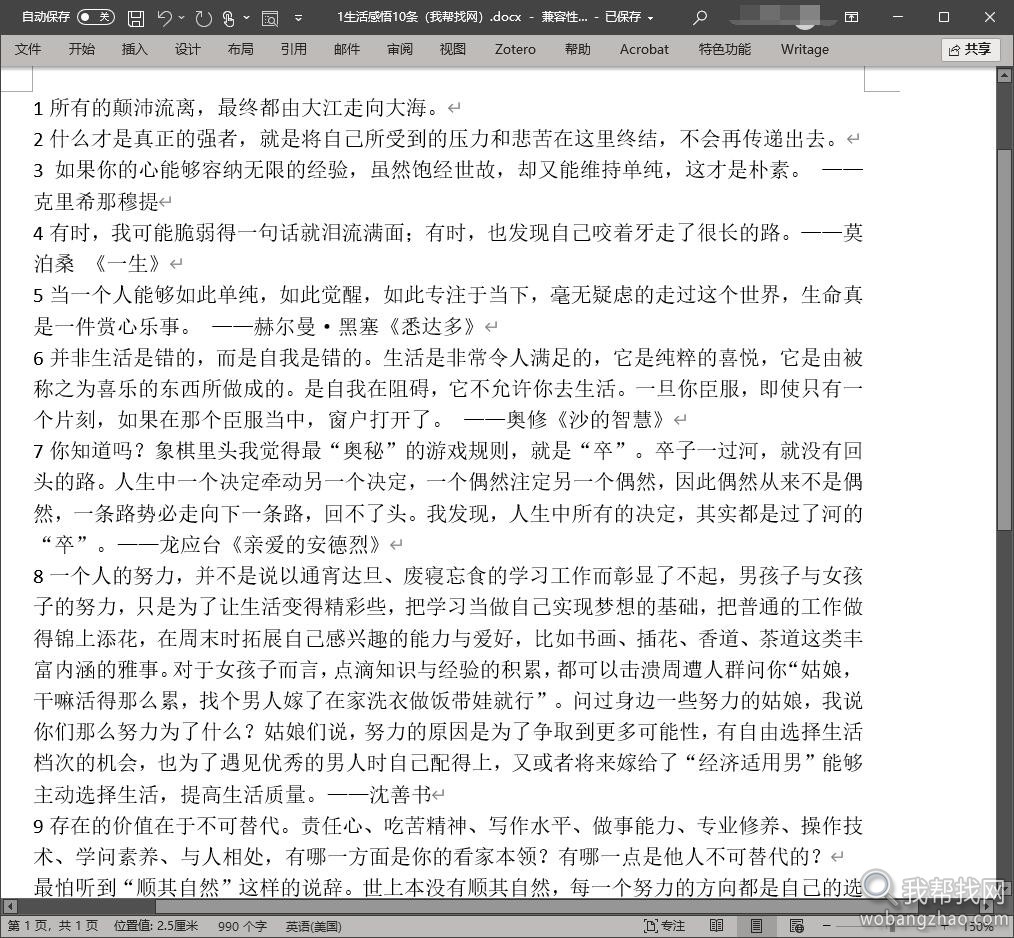This screenshot has width=1014, height=938.
Task: Click the language indicator 英语(美国)
Action: 314,926
